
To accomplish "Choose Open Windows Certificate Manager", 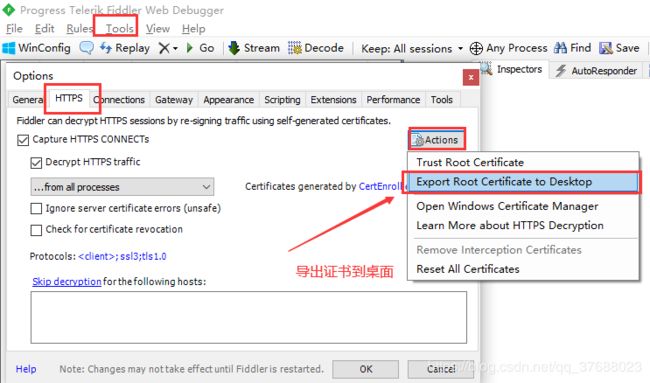I will (523, 206).
